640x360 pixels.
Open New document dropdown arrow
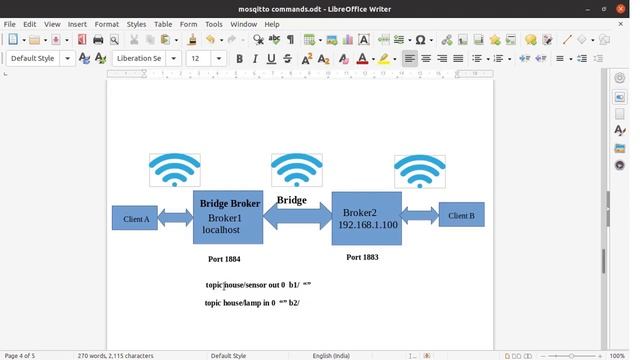[24, 40]
